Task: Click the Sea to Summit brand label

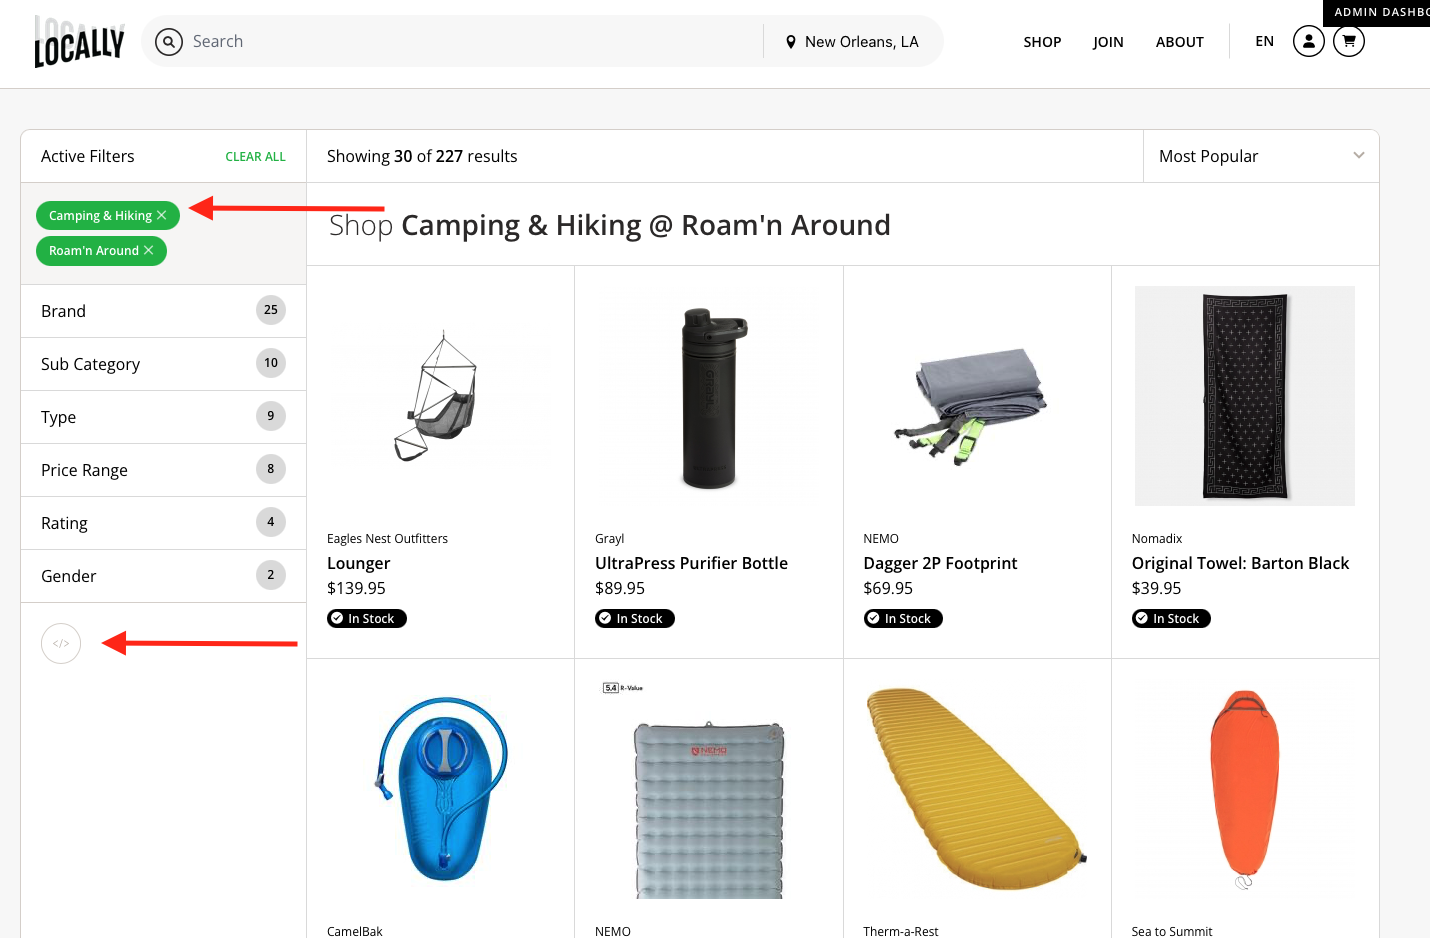Action: coord(1171,931)
